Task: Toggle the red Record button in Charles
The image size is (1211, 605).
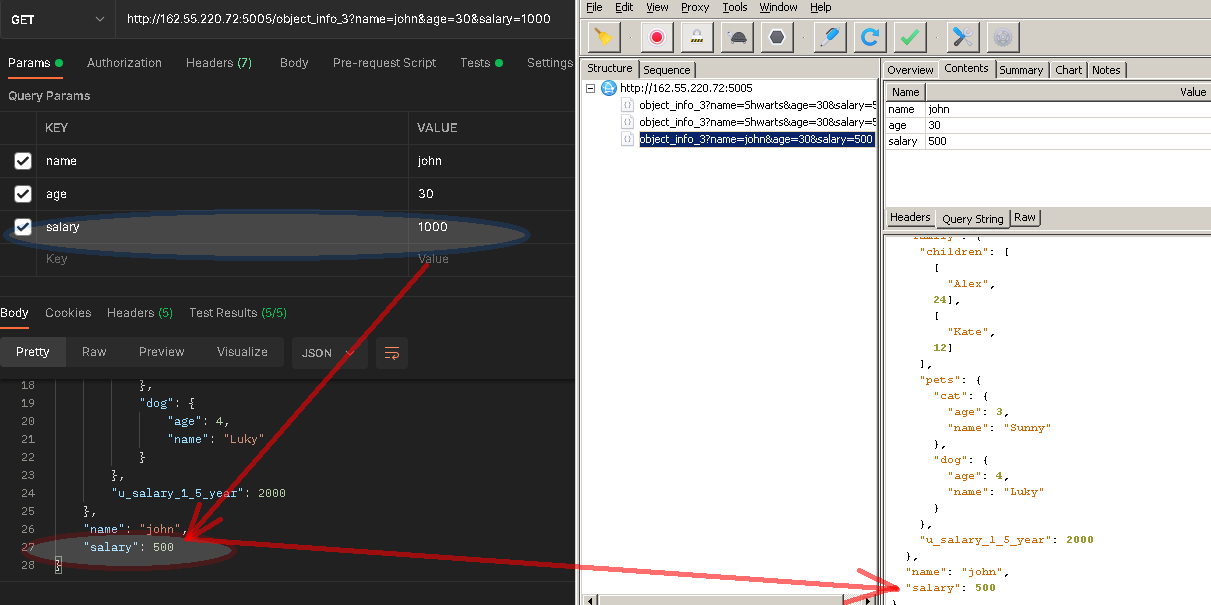Action: 657,37
